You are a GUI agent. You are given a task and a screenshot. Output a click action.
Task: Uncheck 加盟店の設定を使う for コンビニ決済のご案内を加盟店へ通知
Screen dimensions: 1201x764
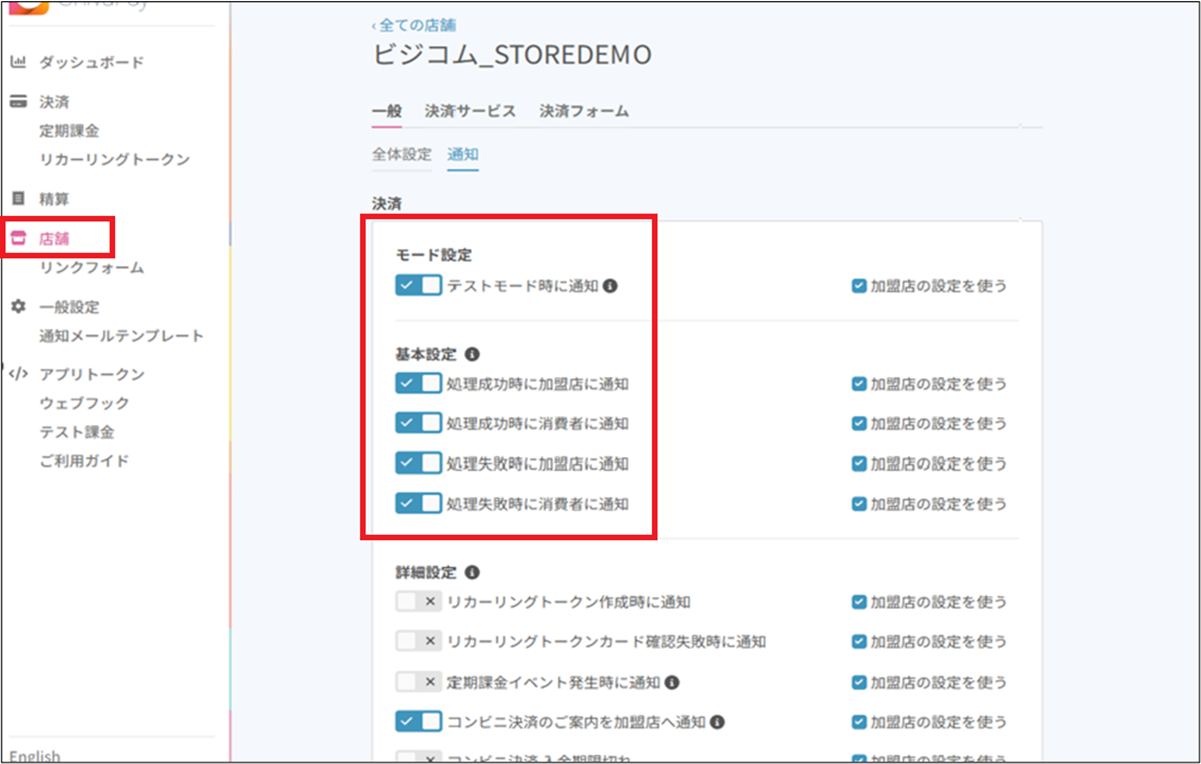859,721
